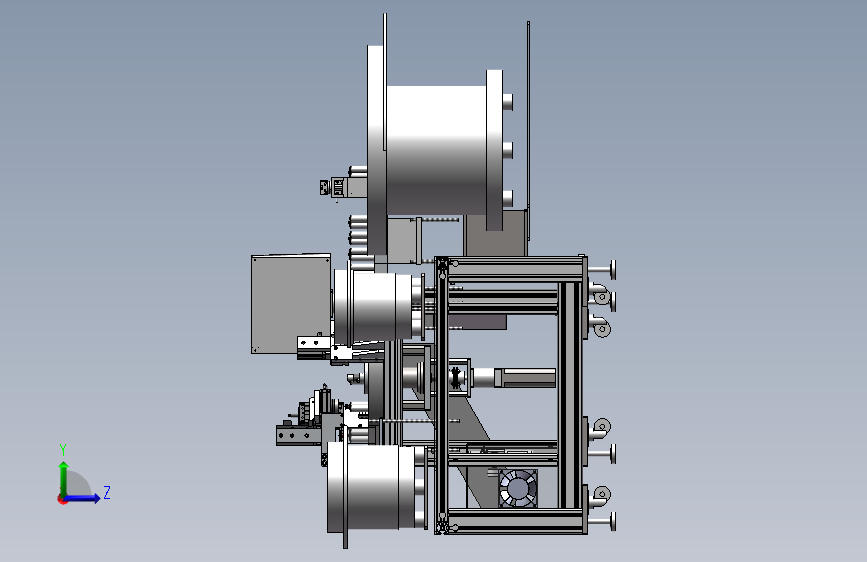
Task: Select the square cooling fan in the frame
Action: [518, 488]
